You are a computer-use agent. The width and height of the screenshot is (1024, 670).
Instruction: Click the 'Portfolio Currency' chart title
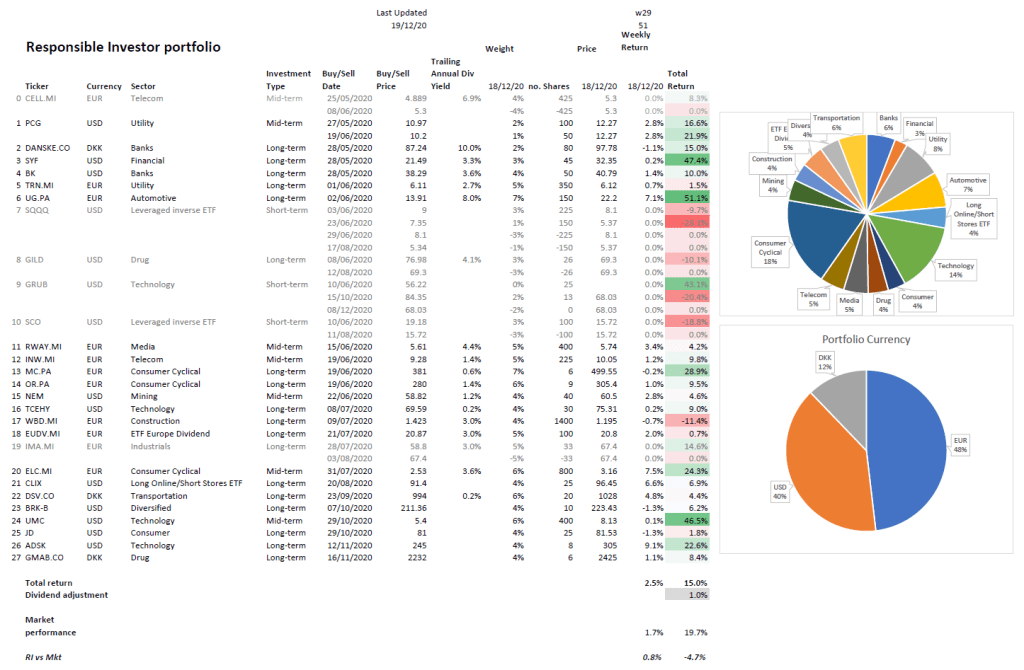click(x=866, y=339)
